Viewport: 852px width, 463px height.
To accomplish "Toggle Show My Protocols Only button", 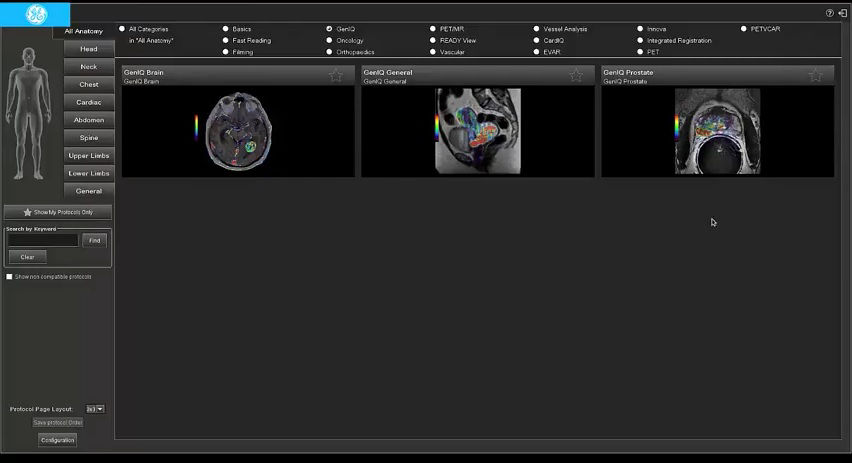I will (x=58, y=212).
